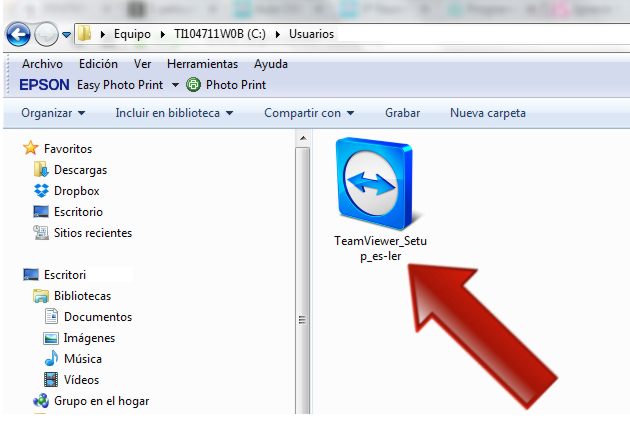The width and height of the screenshot is (630, 447).
Task: Click the Photo Print text button
Action: click(x=236, y=85)
